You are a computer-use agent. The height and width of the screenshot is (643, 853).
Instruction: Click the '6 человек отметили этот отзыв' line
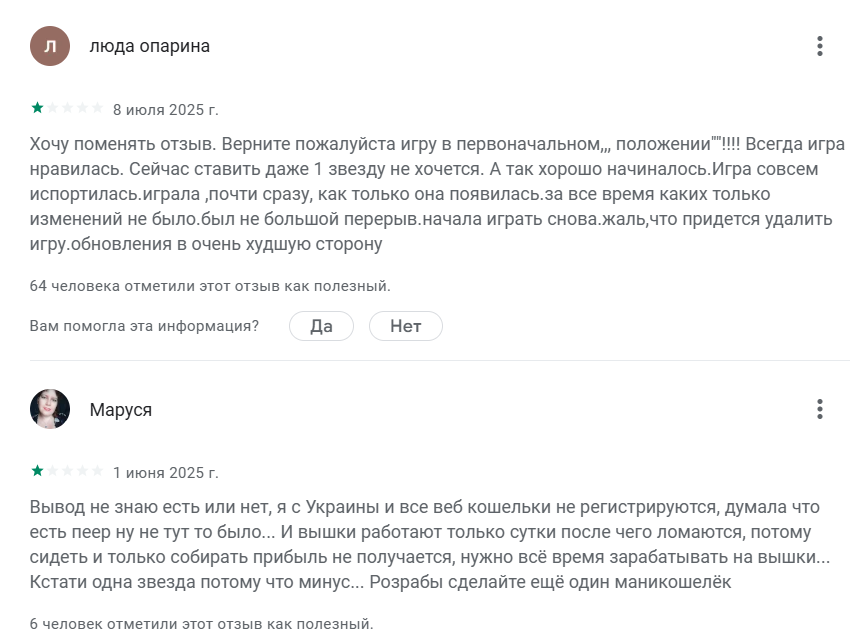coord(201,624)
